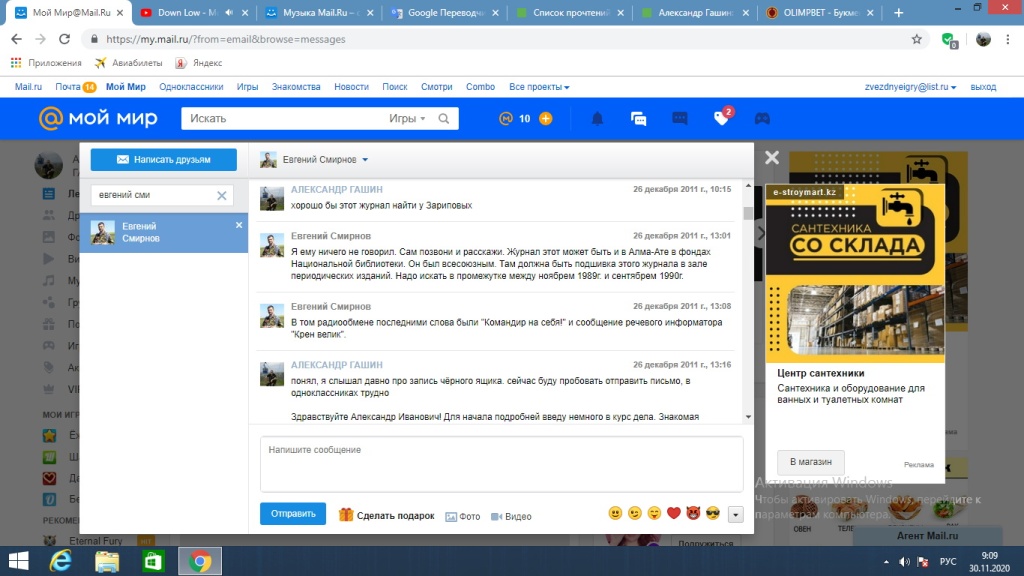Open Одноклассники link

coord(191,87)
